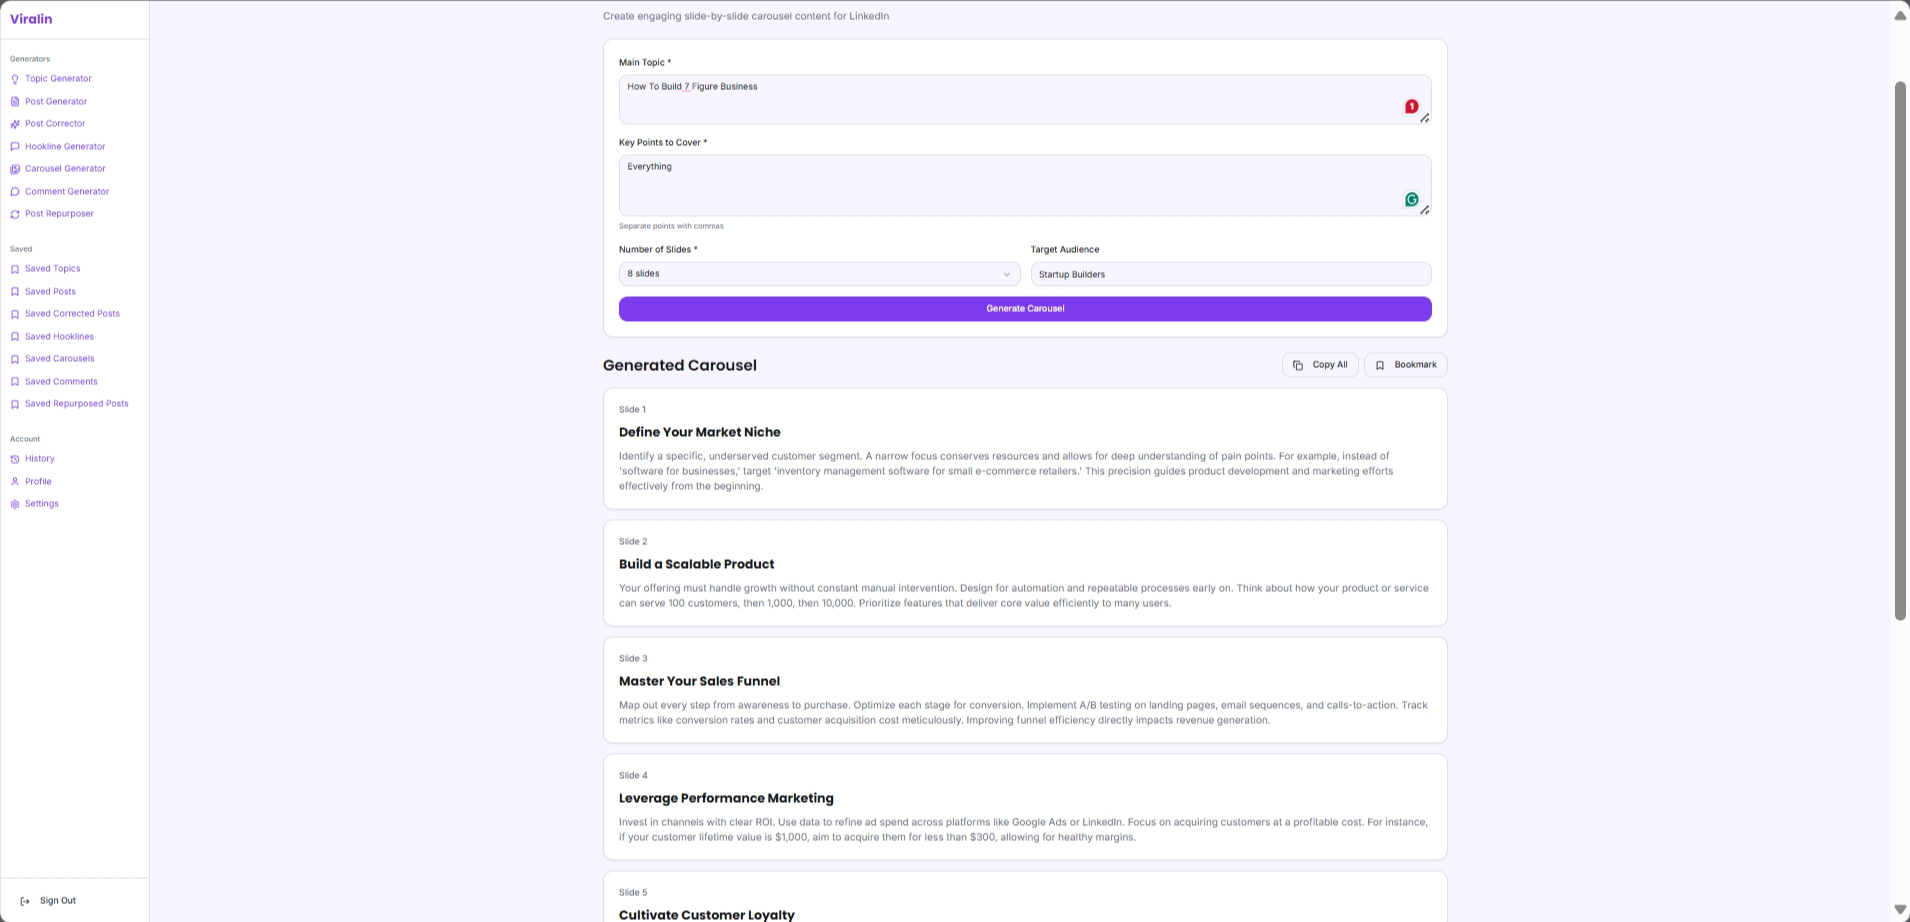Click the Post Repurposer refresh icon
Screen dimensions: 1910x922
15,214
